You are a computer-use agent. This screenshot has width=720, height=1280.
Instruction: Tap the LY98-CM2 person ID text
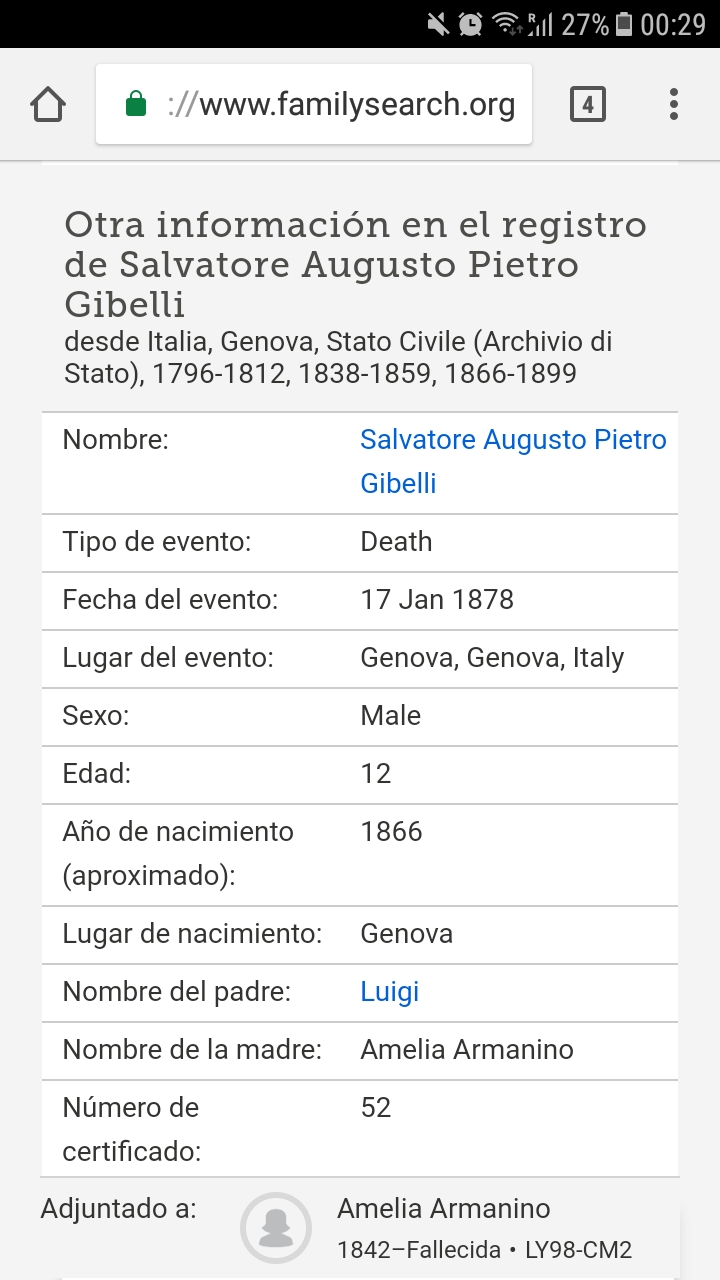click(583, 1250)
